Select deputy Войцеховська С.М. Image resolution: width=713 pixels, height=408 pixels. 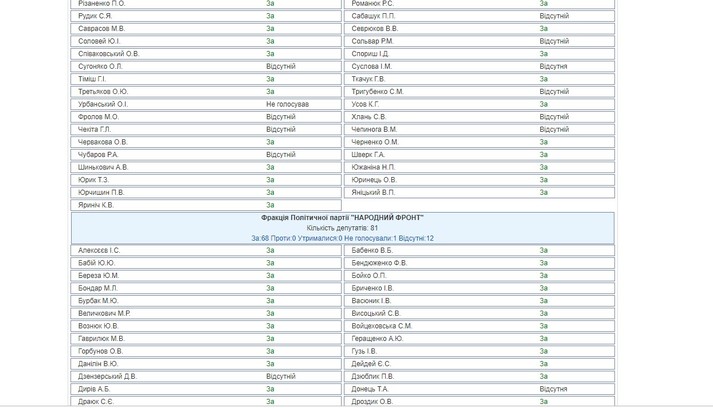point(382,326)
